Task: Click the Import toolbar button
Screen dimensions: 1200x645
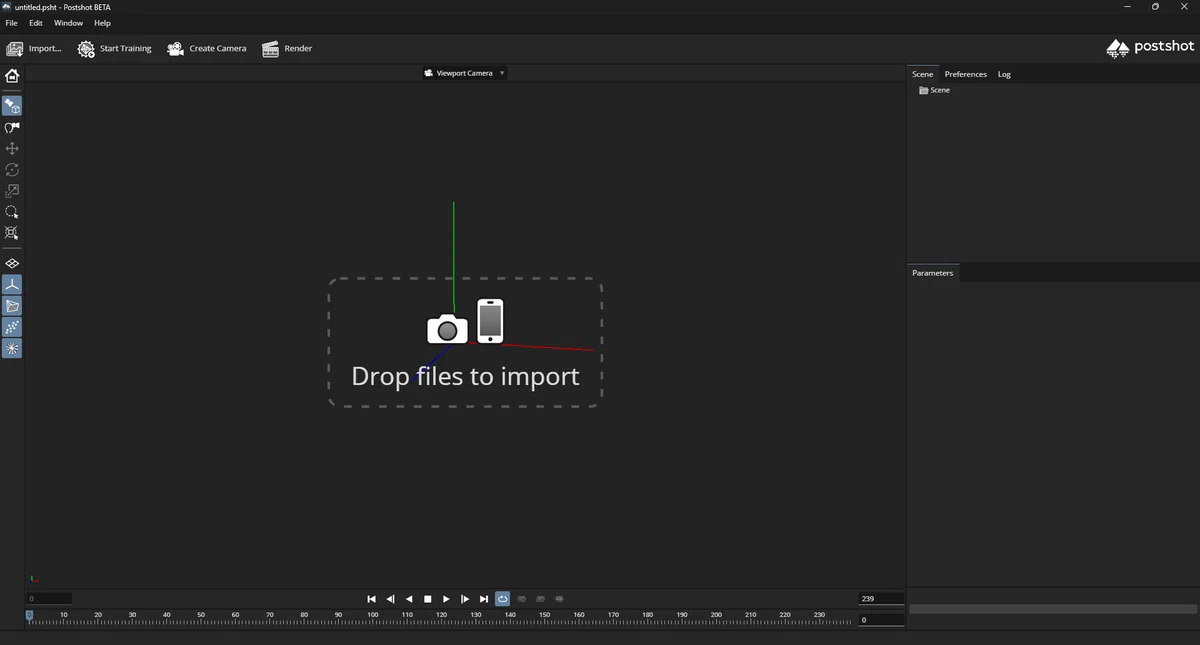Action: coord(33,49)
